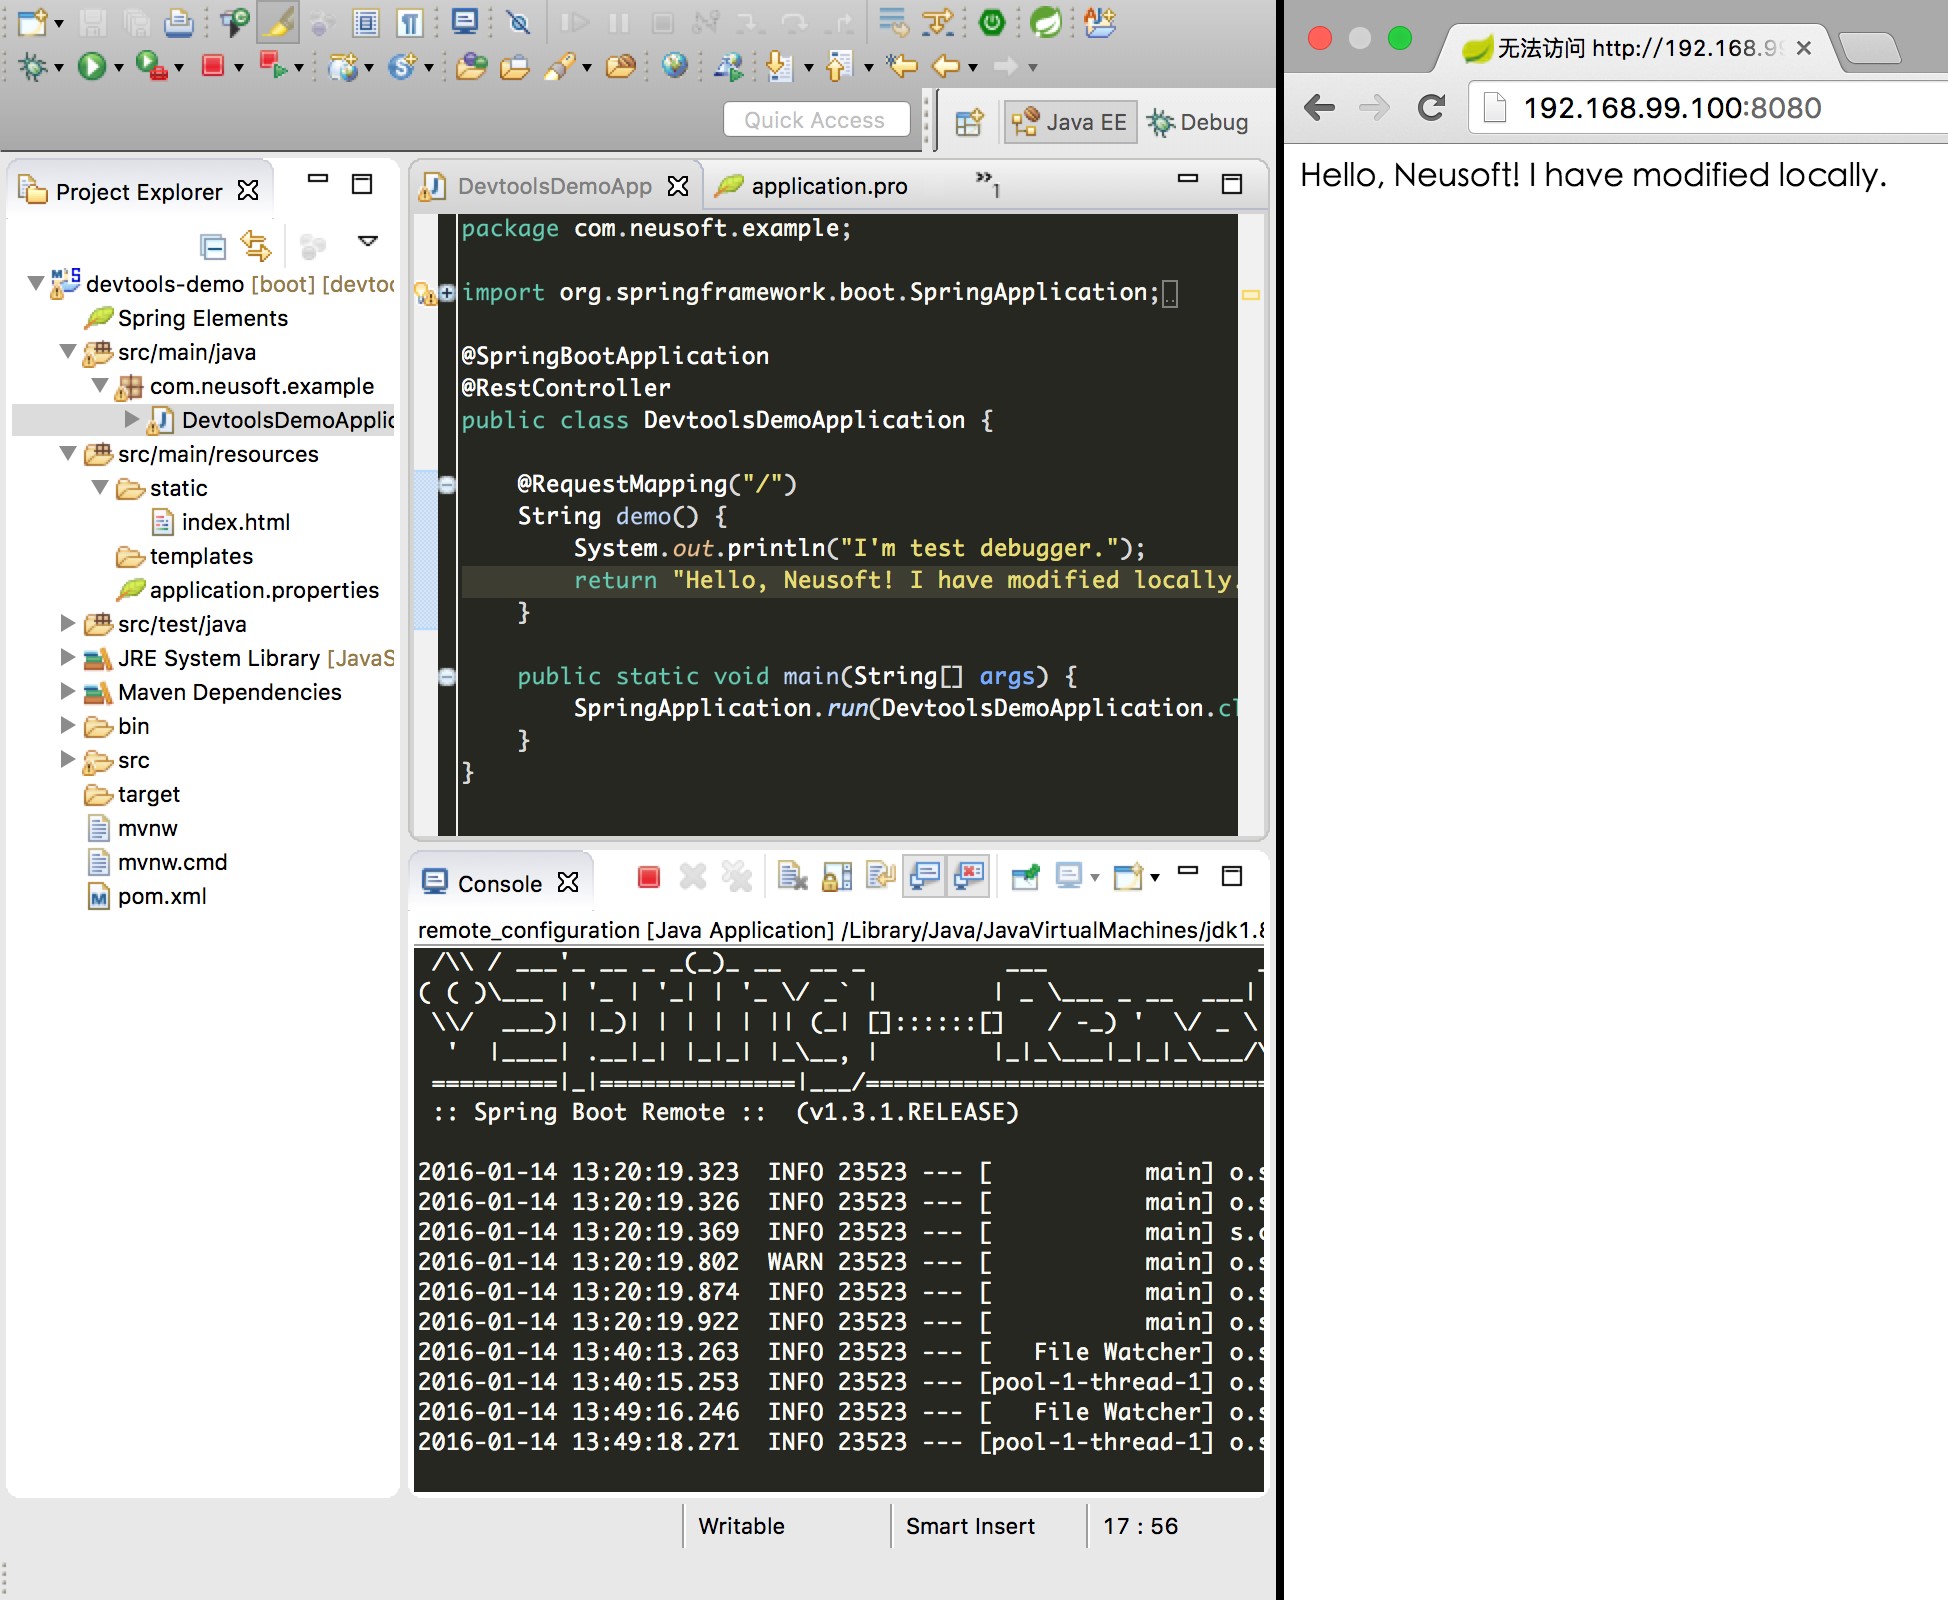The height and width of the screenshot is (1600, 1948).
Task: Click the Print toolbar icon
Action: (x=179, y=22)
